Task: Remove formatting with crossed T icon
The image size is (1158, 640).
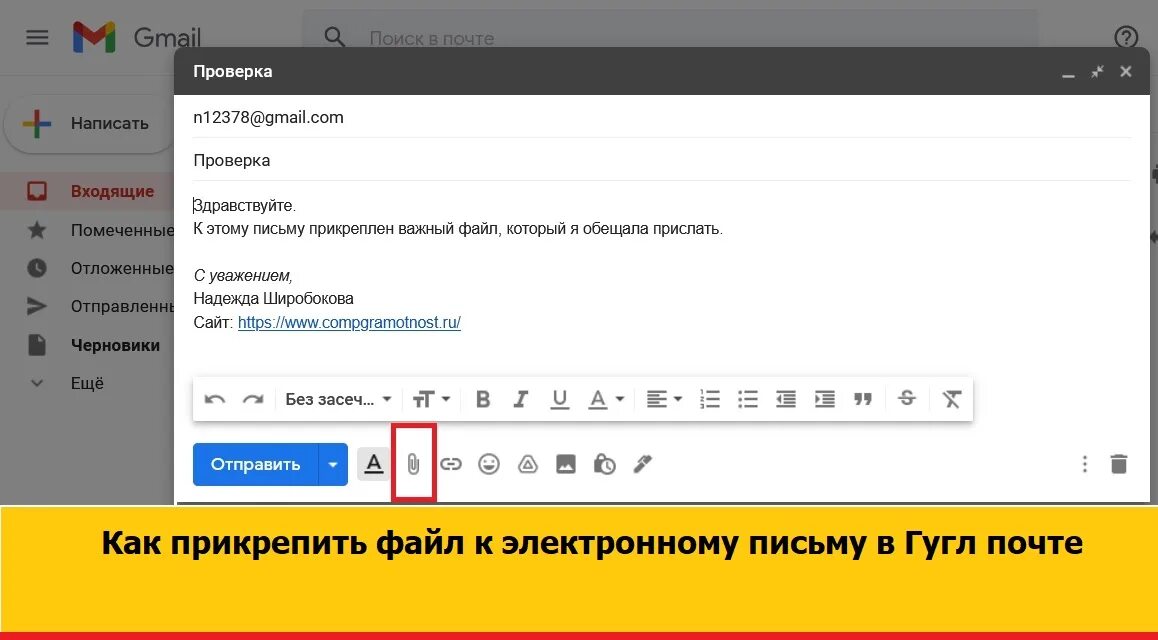Action: coord(951,399)
